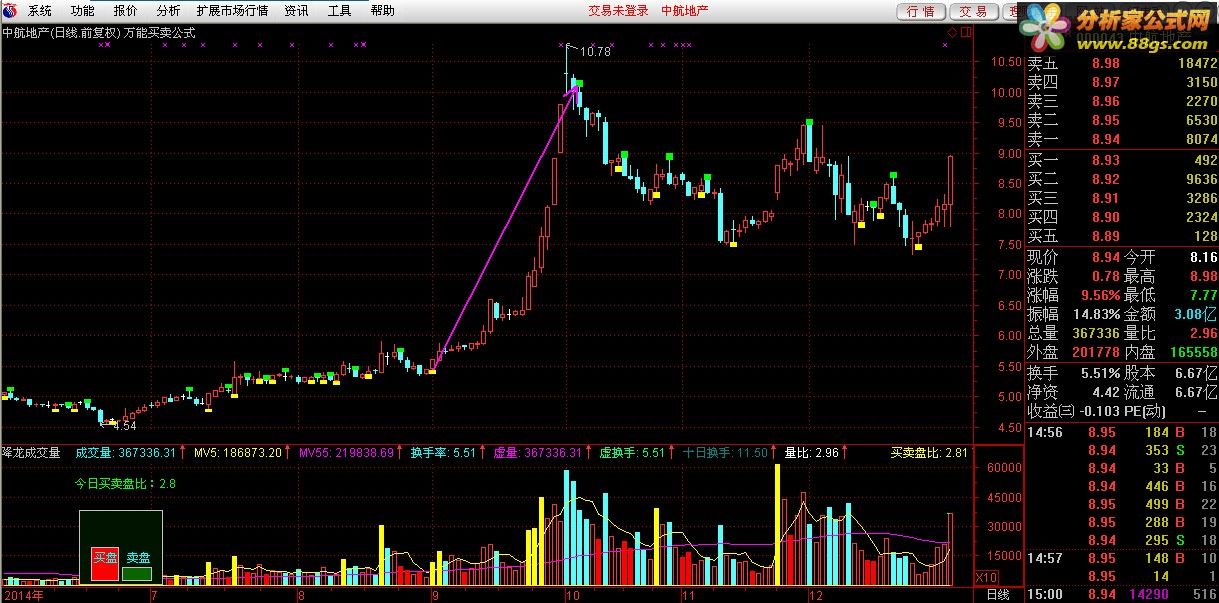Click the 量比: 2.96 indicator value
The height and width of the screenshot is (603, 1219).
(811, 453)
